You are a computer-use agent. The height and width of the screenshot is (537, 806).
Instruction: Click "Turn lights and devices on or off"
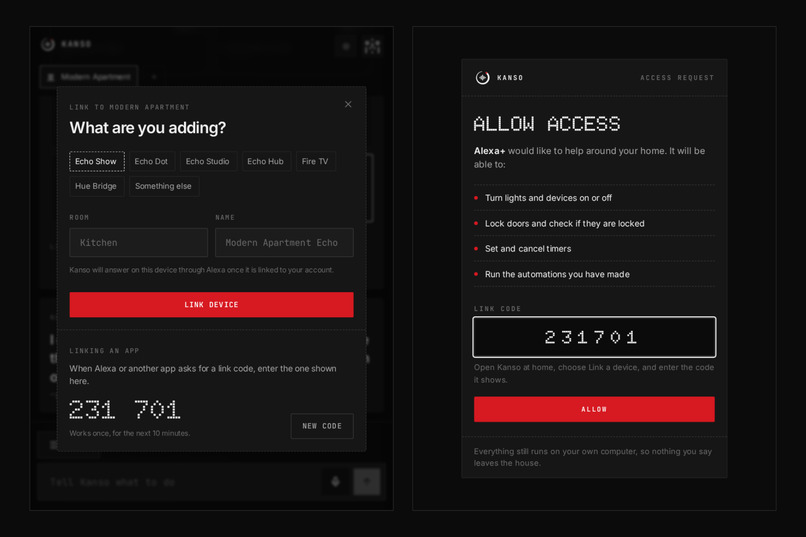pyautogui.click(x=548, y=198)
